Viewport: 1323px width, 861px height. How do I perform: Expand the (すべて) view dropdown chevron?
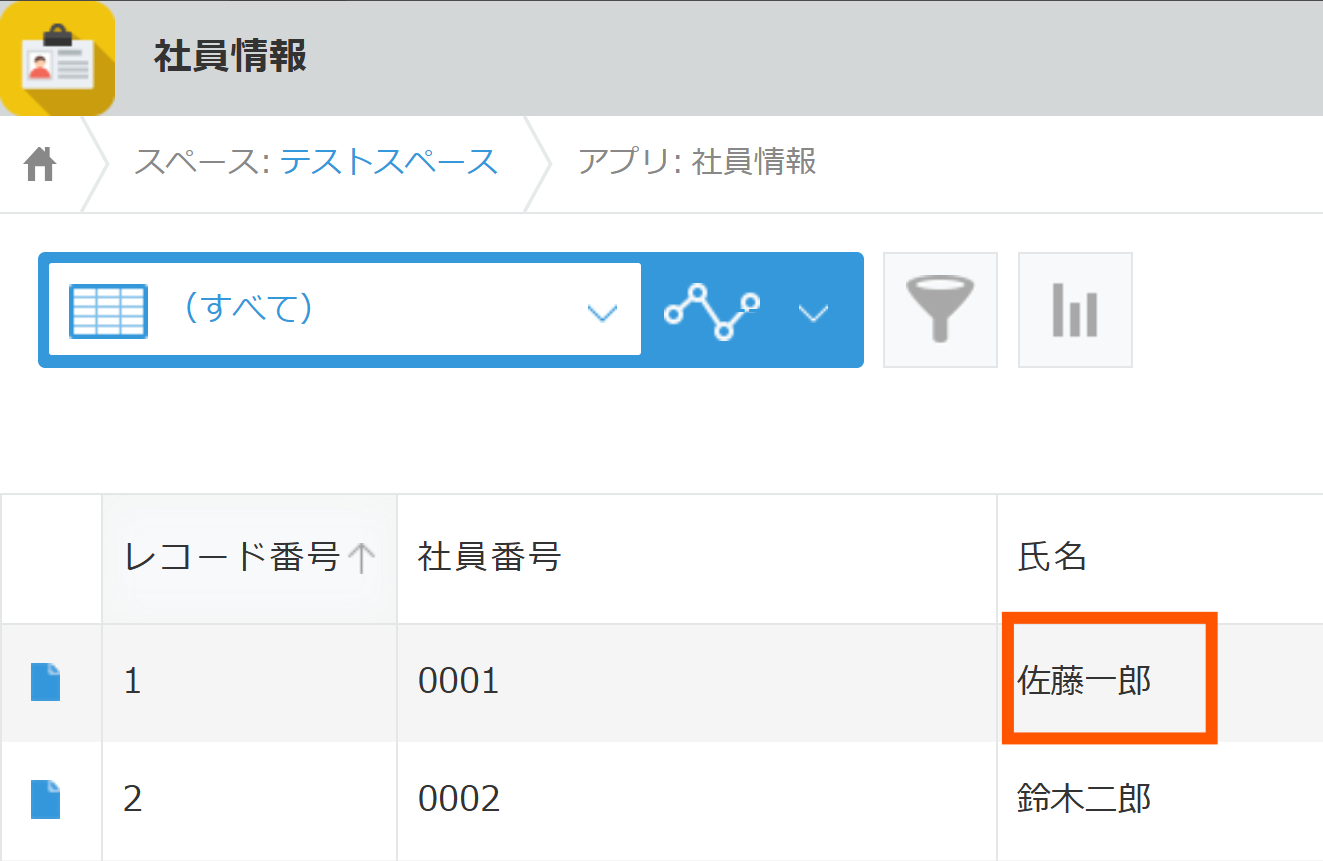(601, 313)
